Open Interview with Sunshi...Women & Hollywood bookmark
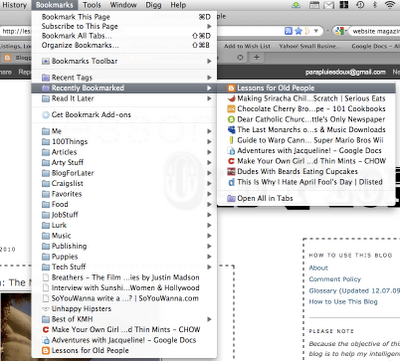Image resolution: width=400 pixels, height=361 pixels. (124, 288)
